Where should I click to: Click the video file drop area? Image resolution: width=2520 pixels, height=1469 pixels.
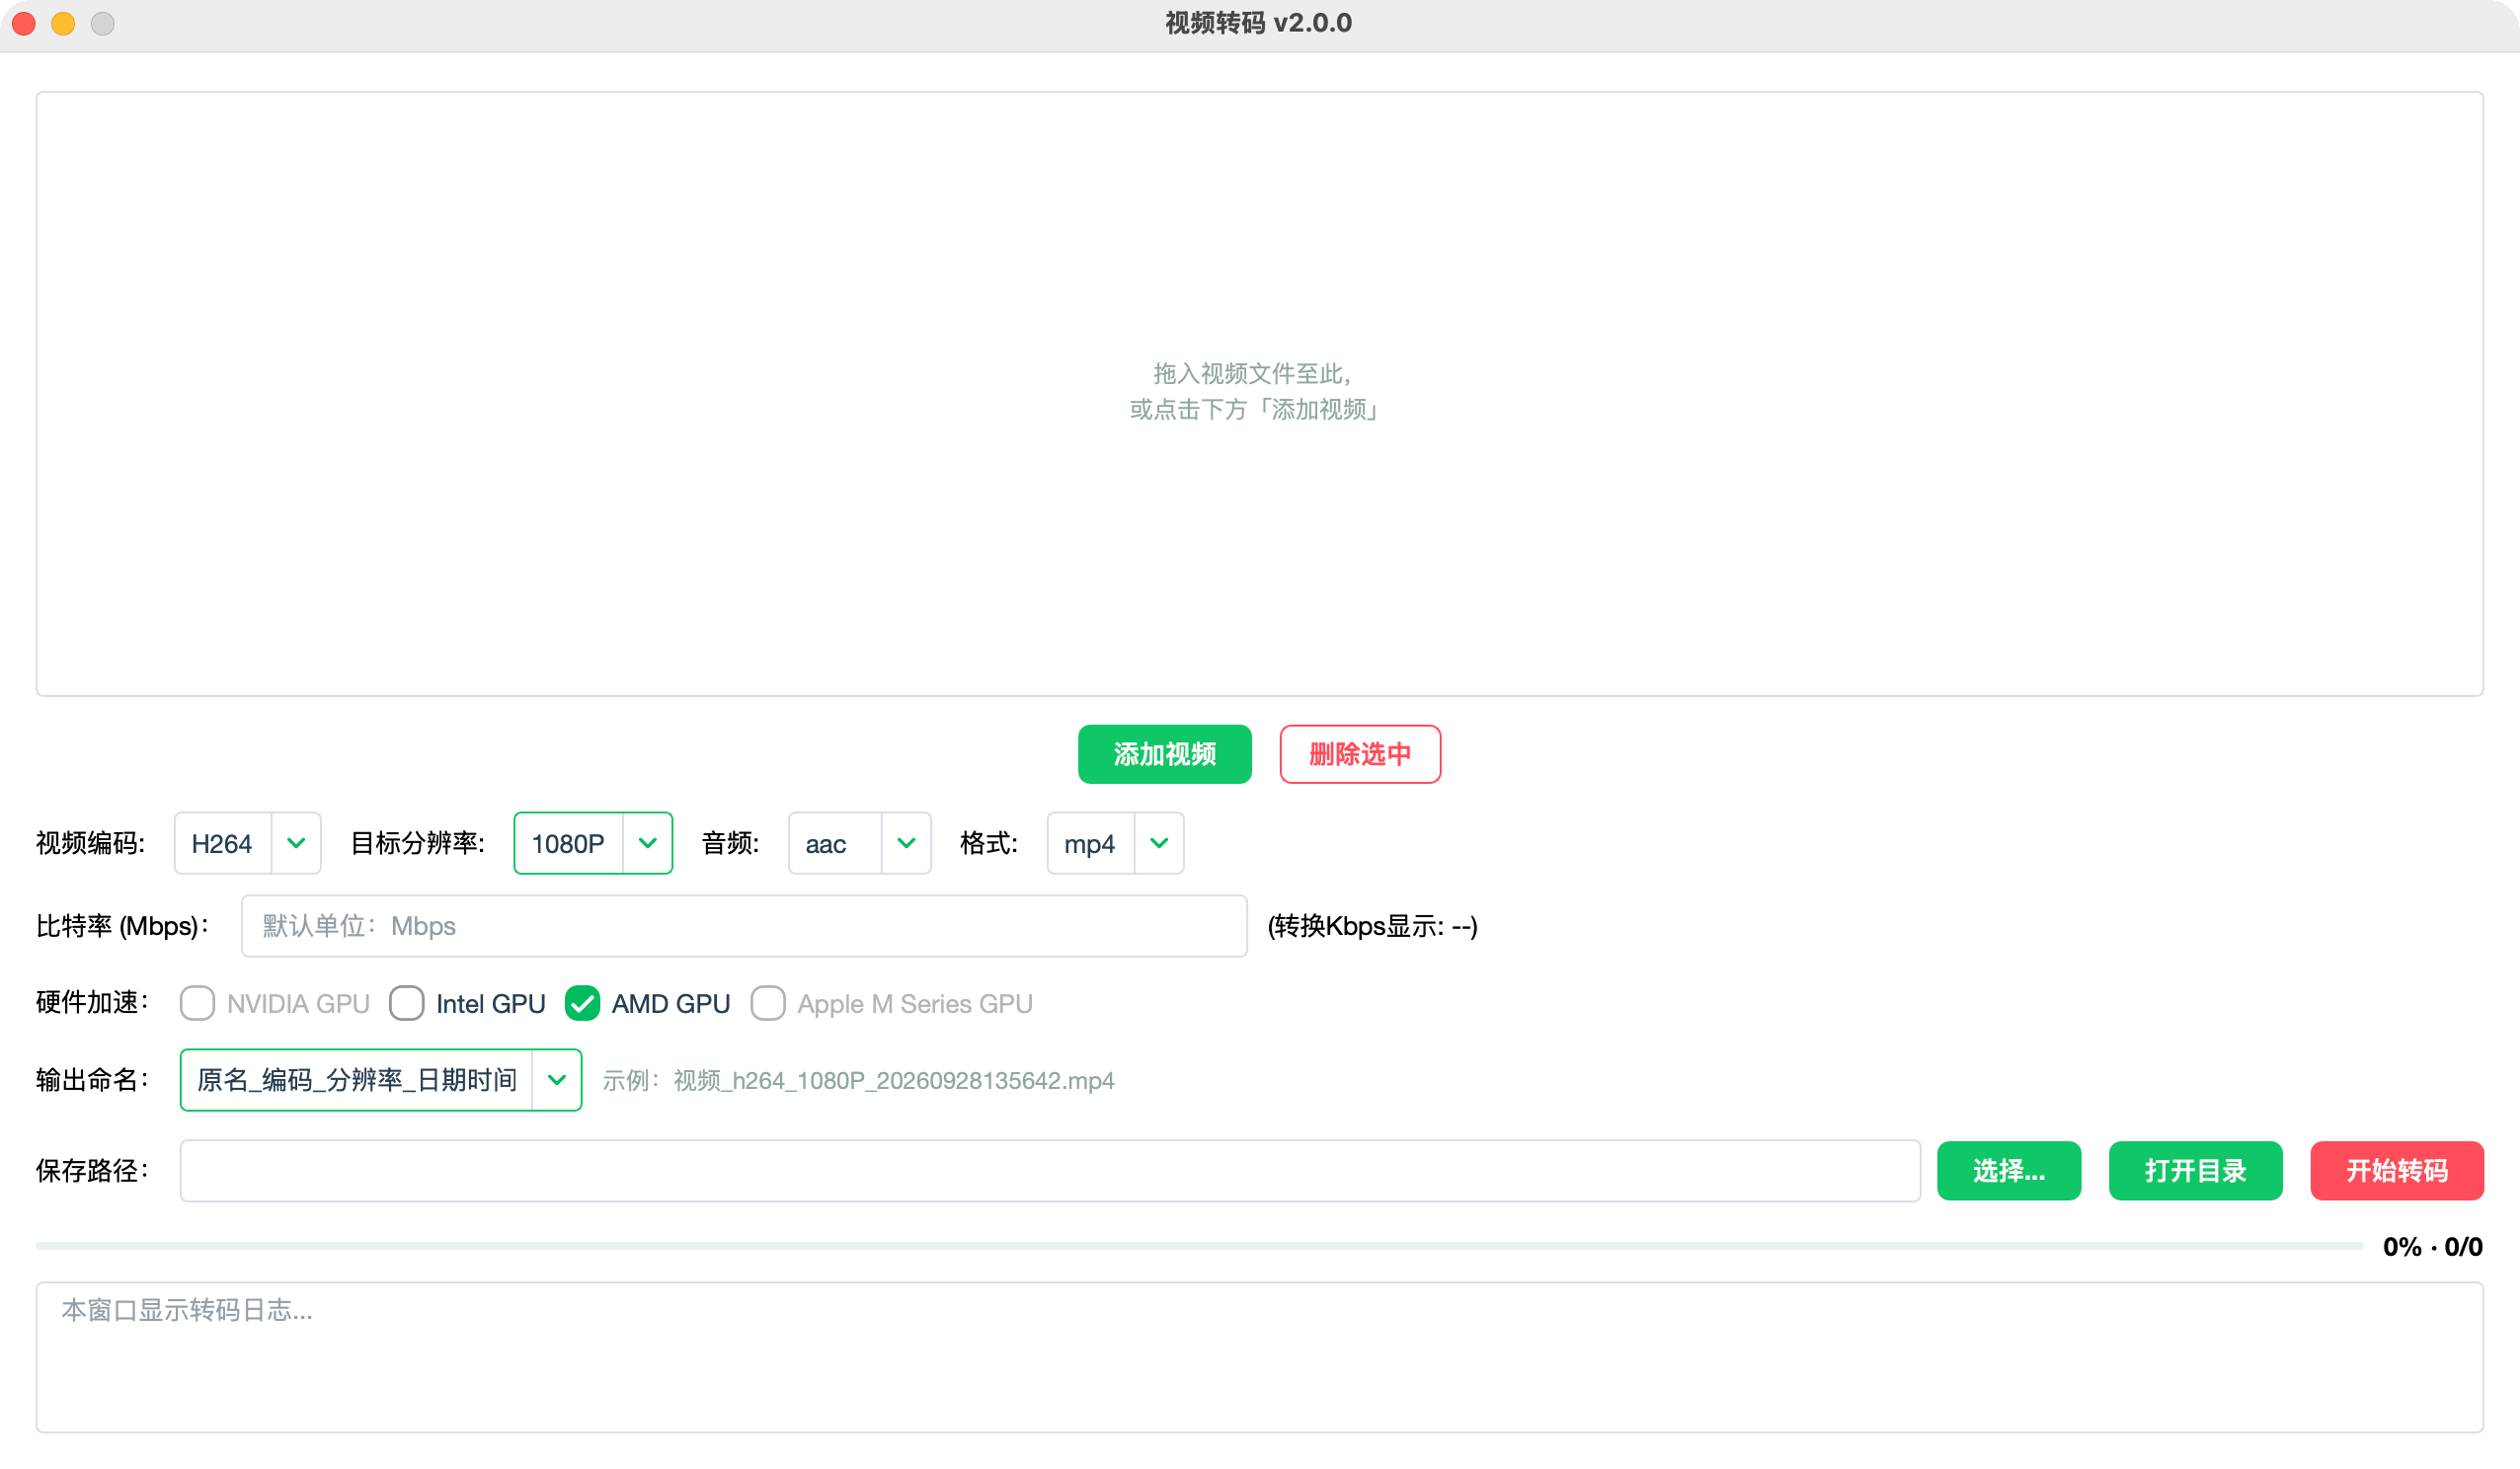[x=1260, y=394]
